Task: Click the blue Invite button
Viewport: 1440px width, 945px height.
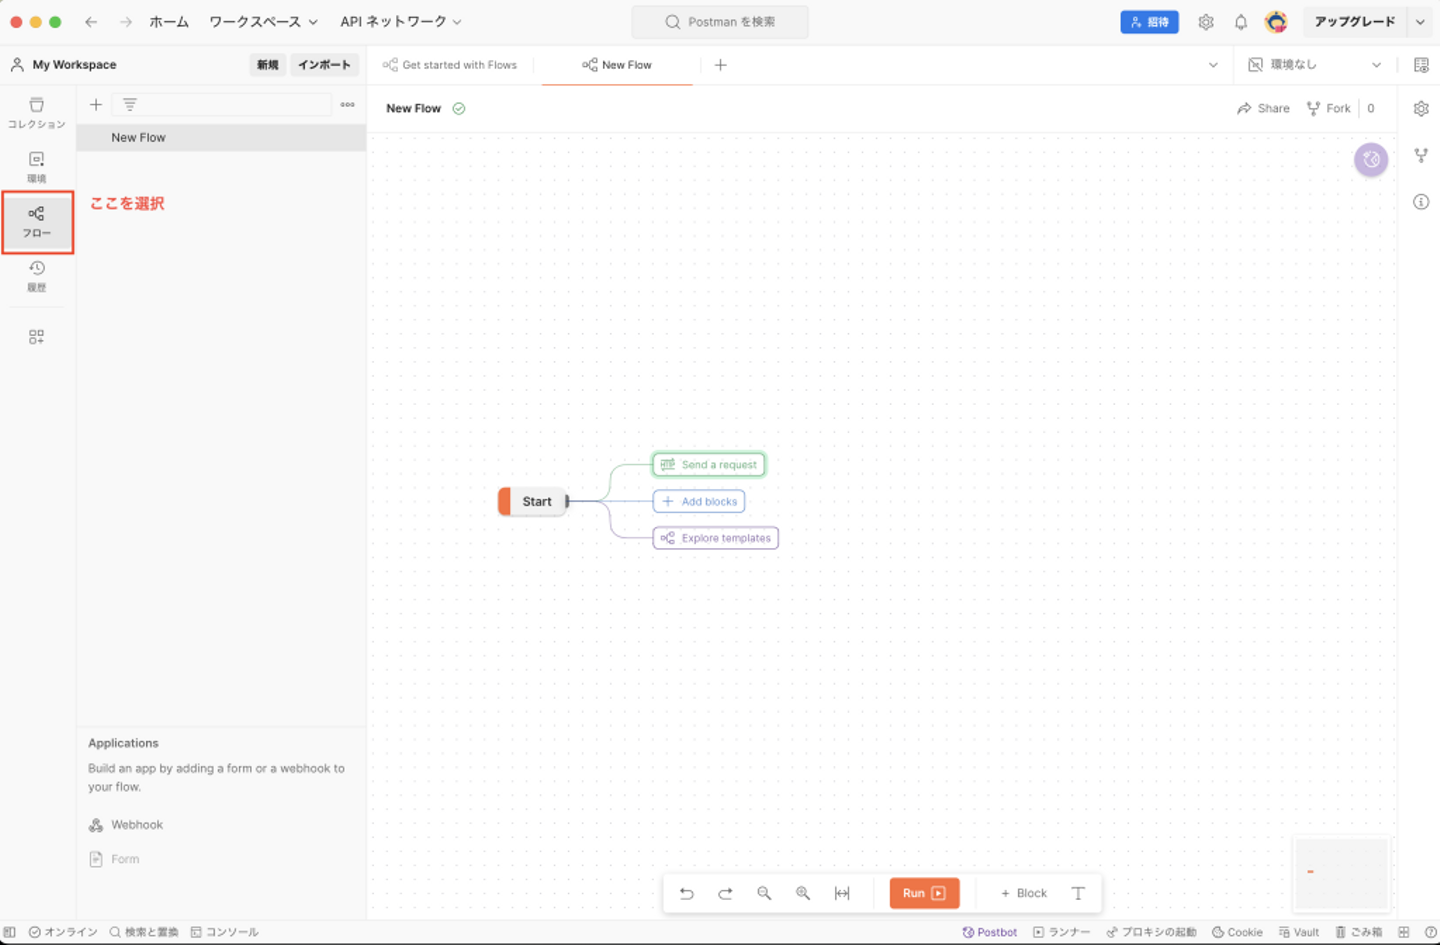Action: 1149,22
